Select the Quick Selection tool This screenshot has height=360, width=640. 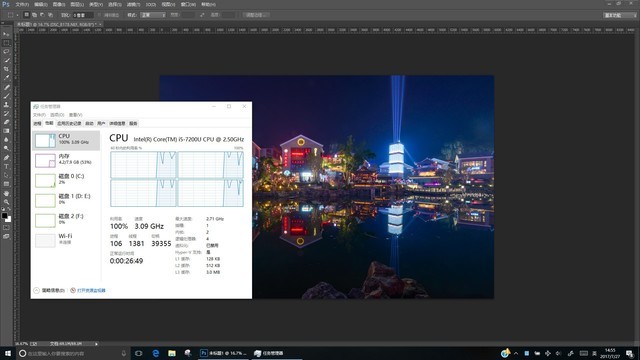(6, 60)
